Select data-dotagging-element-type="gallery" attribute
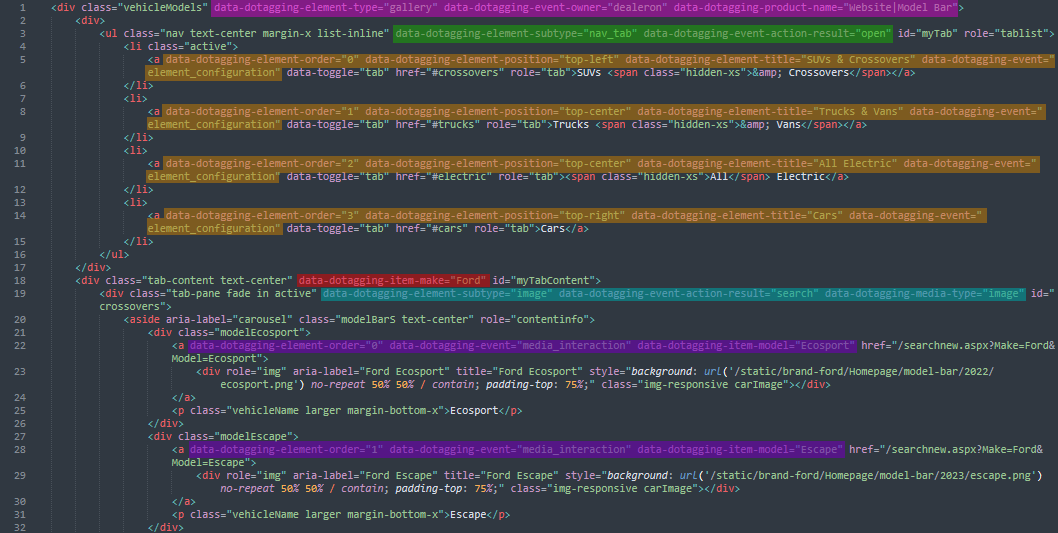Viewport: 1058px width, 533px height. click(x=326, y=8)
